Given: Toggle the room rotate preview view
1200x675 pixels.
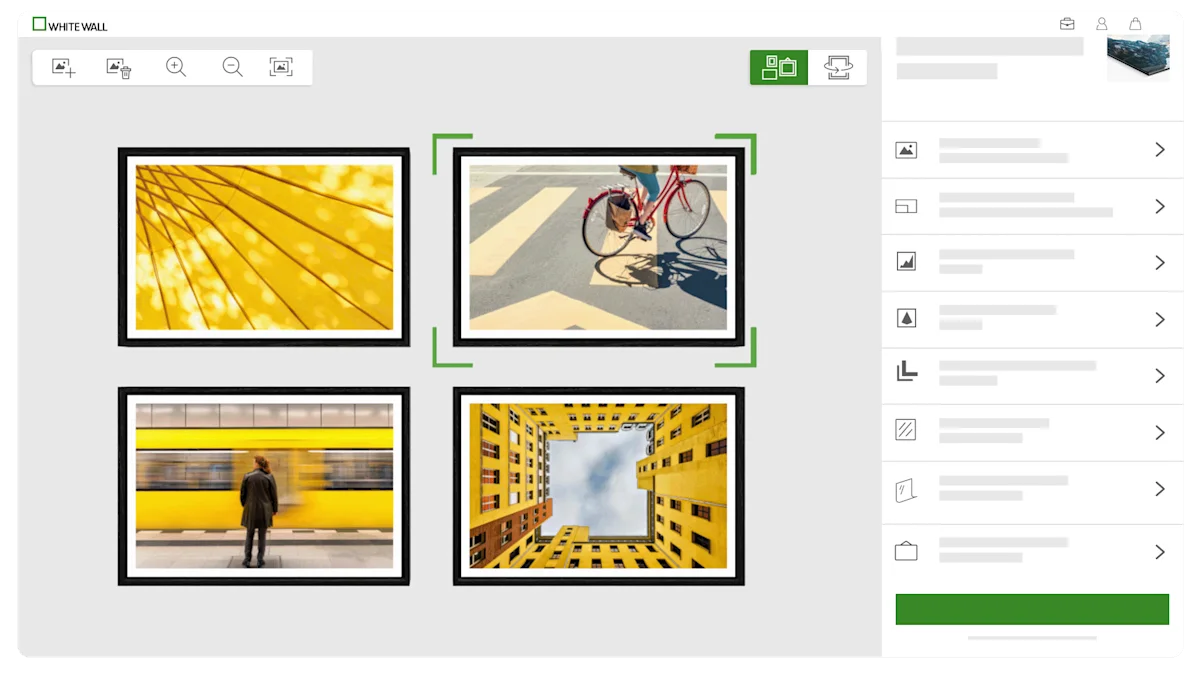Looking at the screenshot, I should point(837,67).
